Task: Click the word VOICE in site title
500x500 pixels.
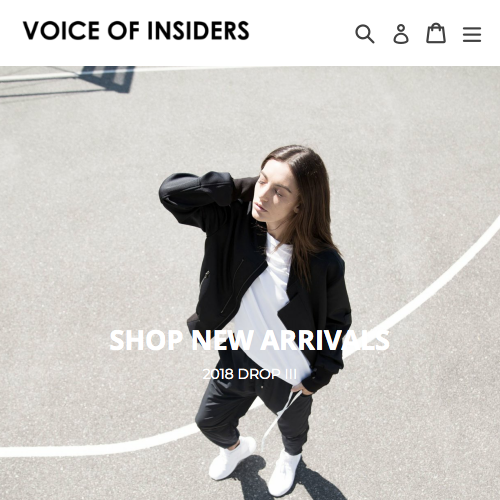Action: [61, 30]
